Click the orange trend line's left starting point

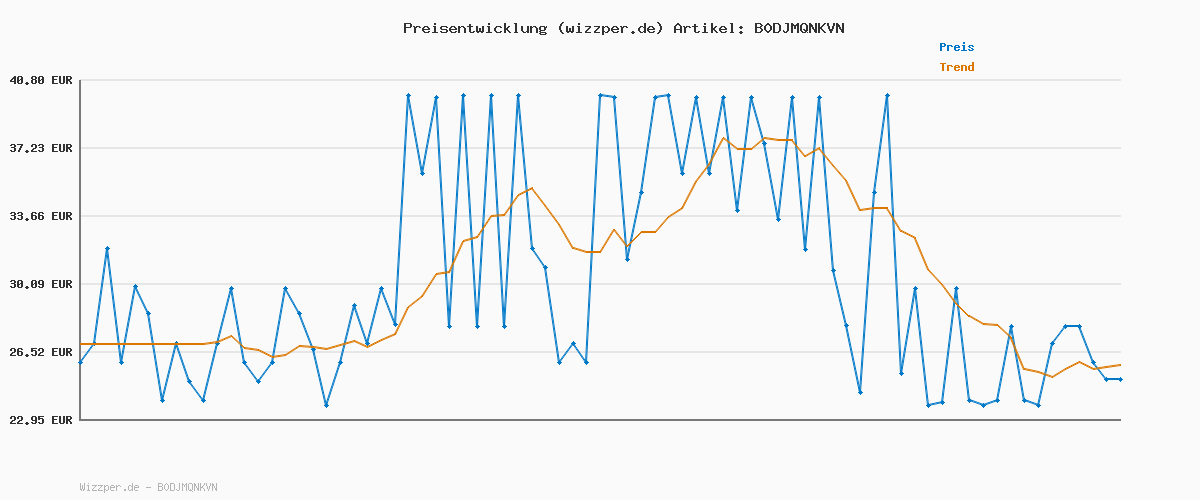pyautogui.click(x=80, y=344)
